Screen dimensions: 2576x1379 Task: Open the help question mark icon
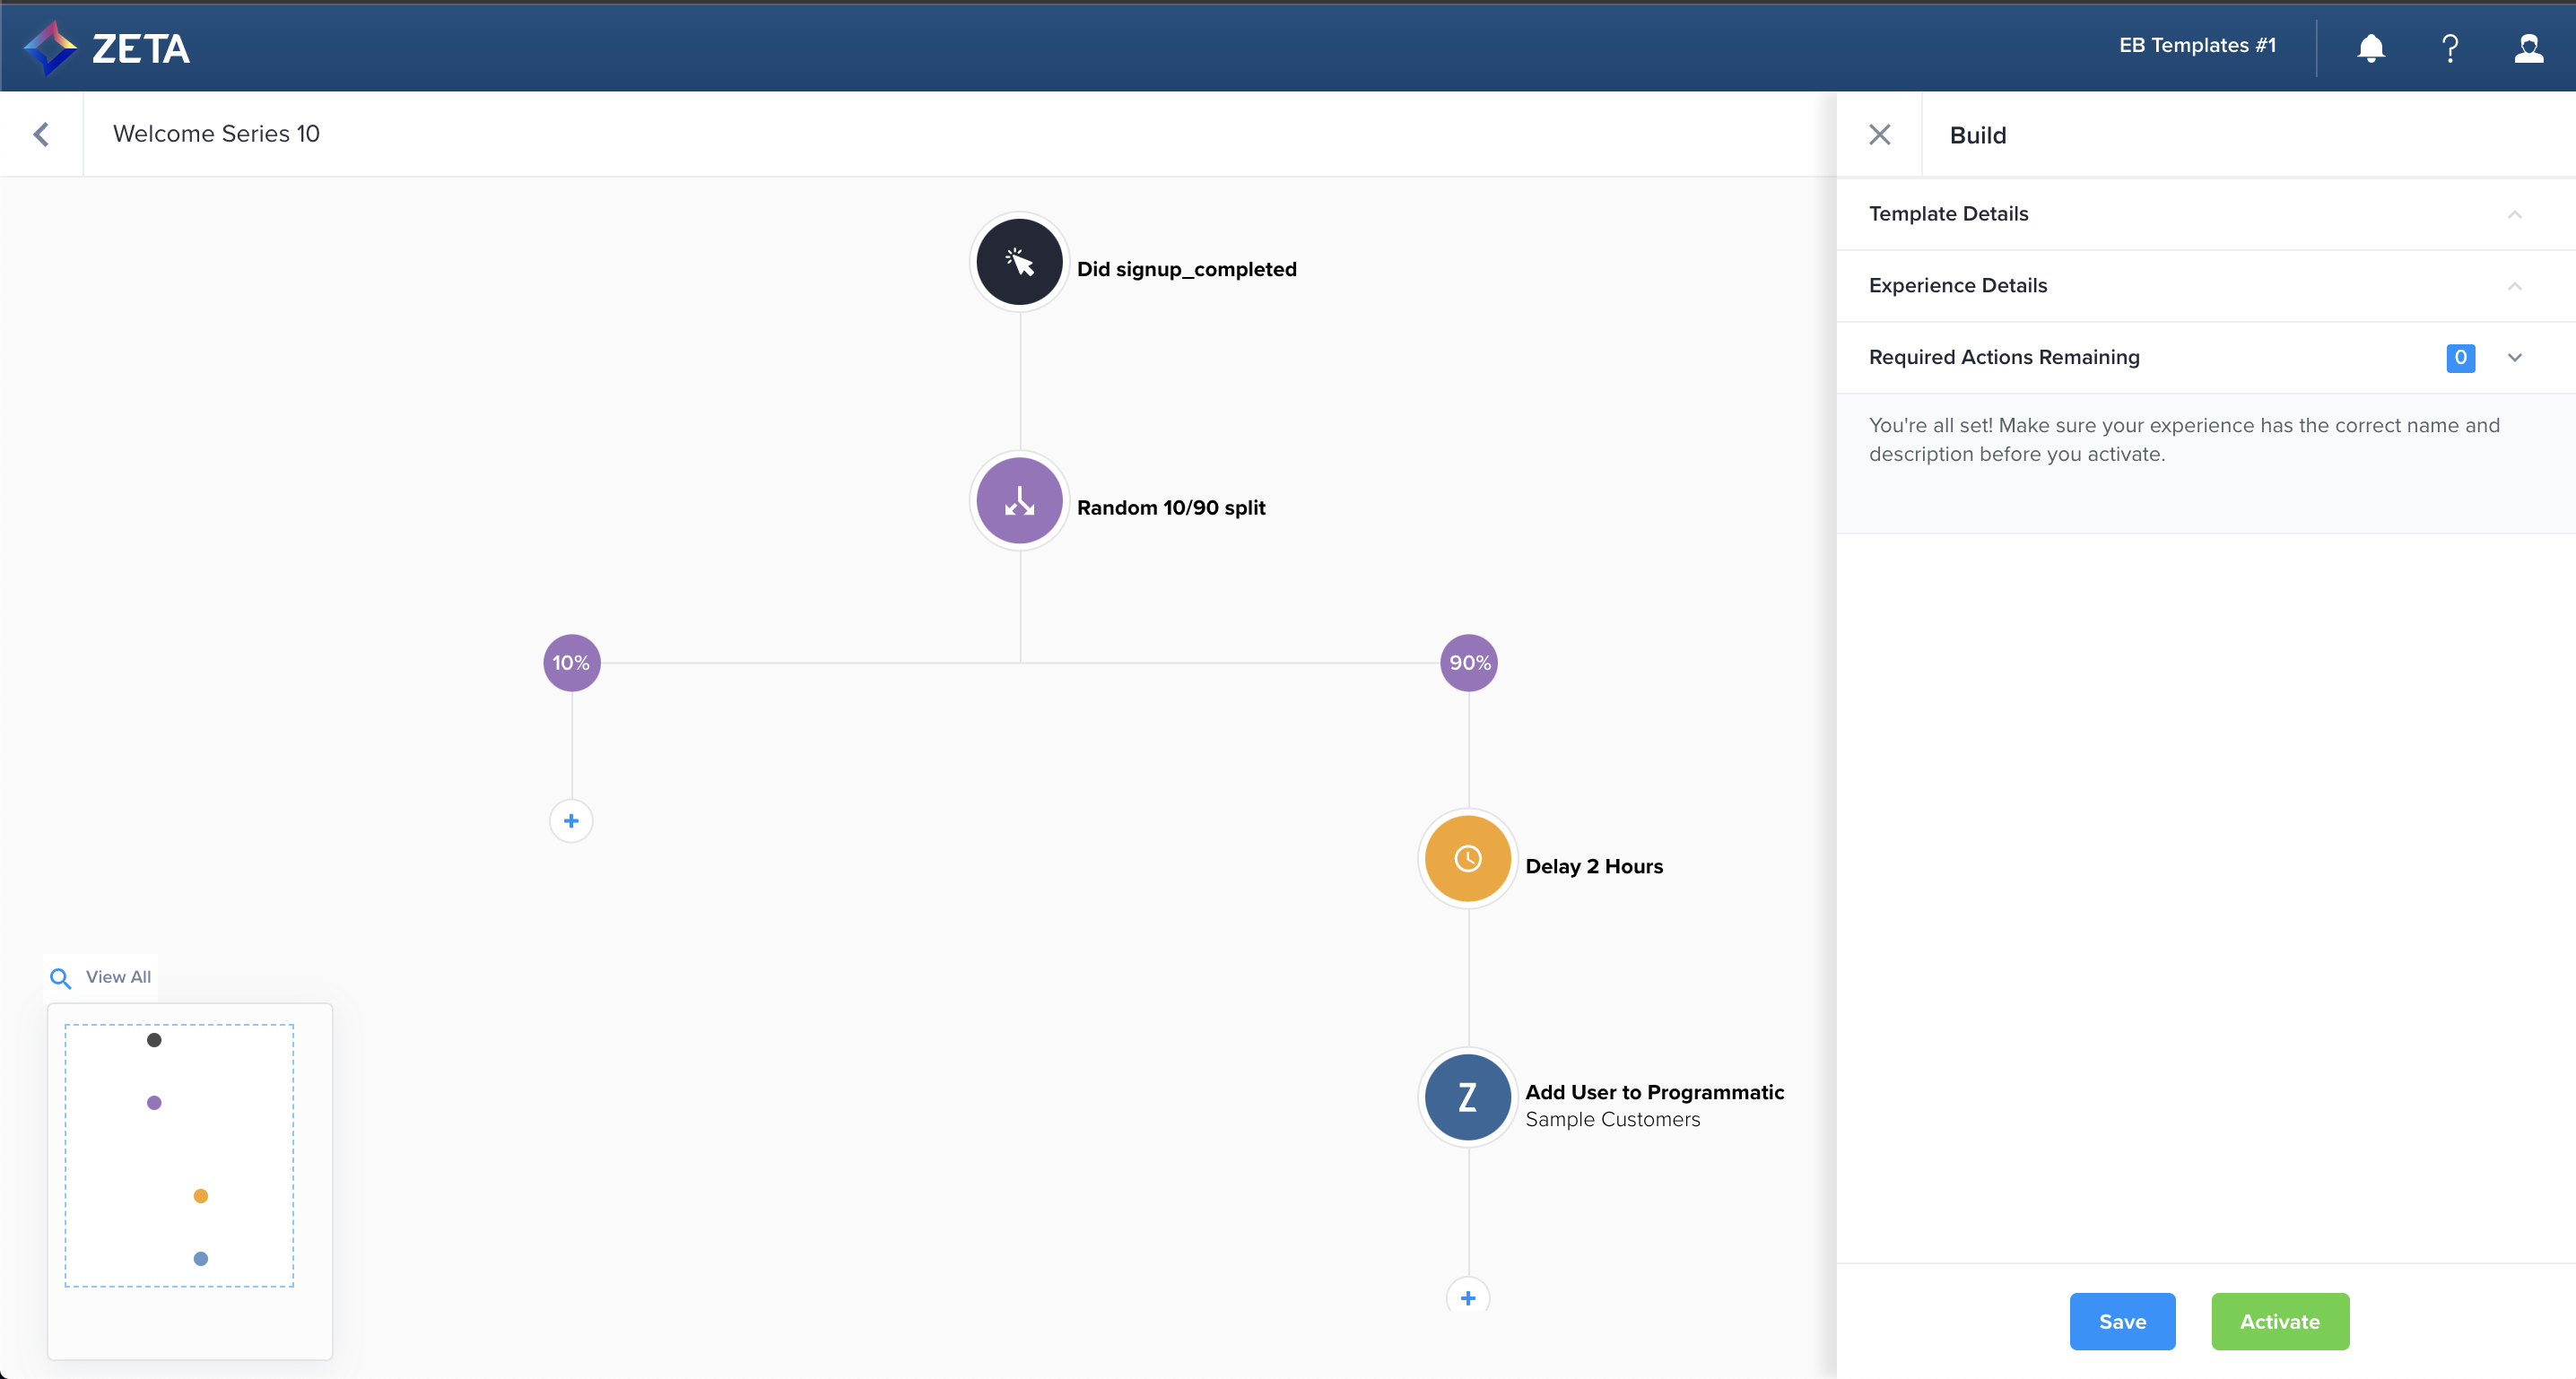click(x=2450, y=48)
